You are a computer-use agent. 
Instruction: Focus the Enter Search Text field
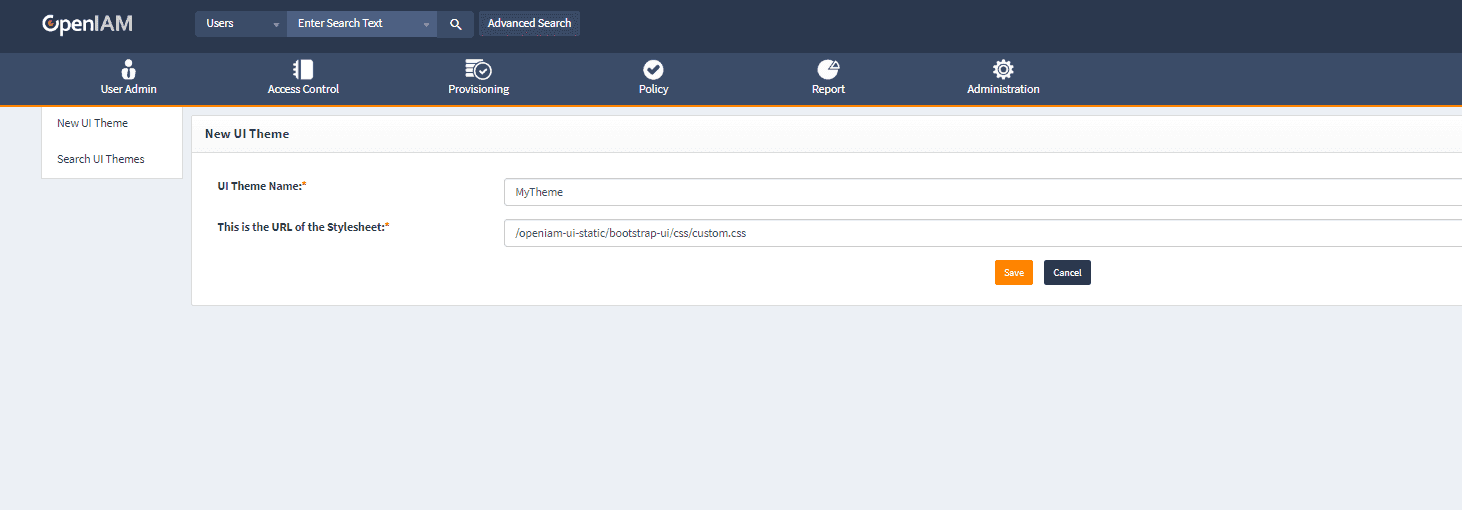tap(355, 24)
